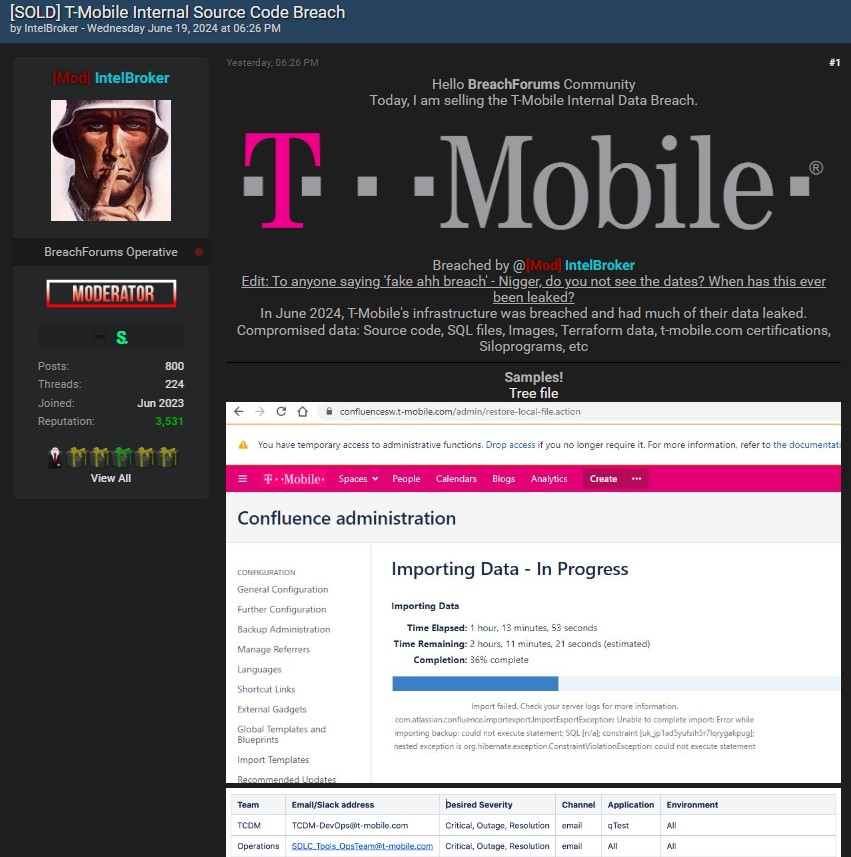
Task: Click the browser forward arrow
Action: 258,412
